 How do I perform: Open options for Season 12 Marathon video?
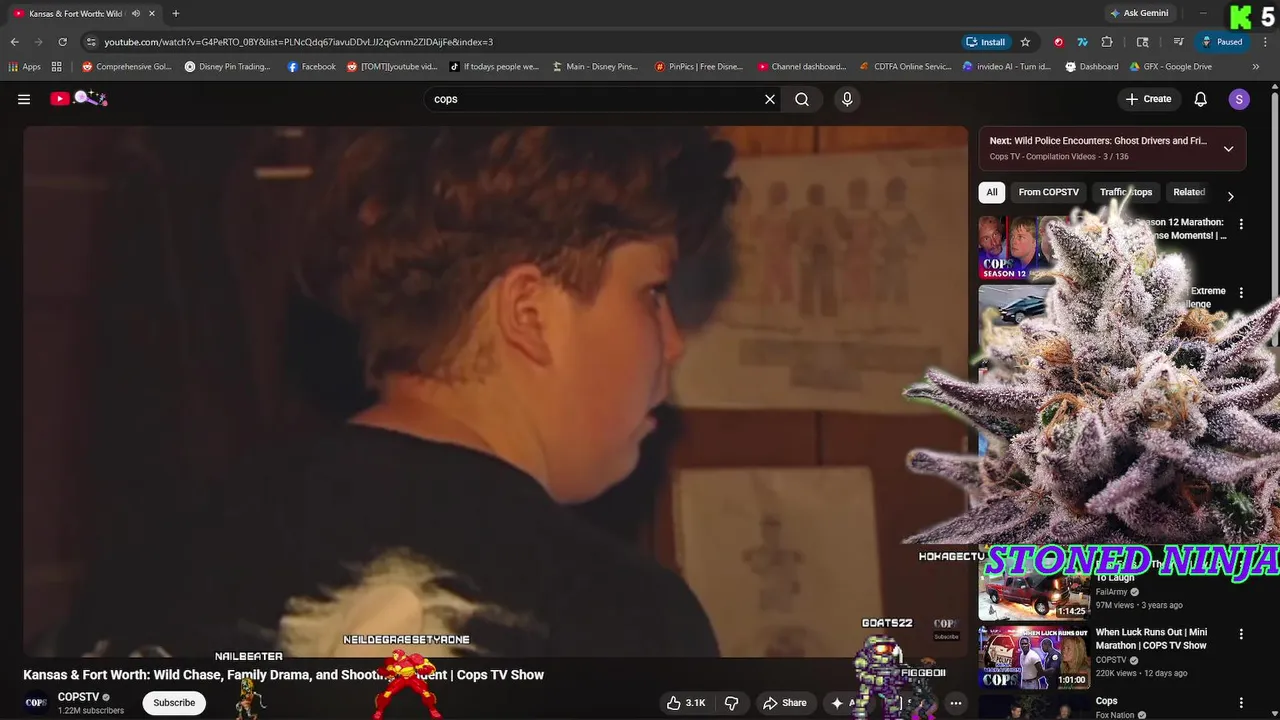point(1241,224)
